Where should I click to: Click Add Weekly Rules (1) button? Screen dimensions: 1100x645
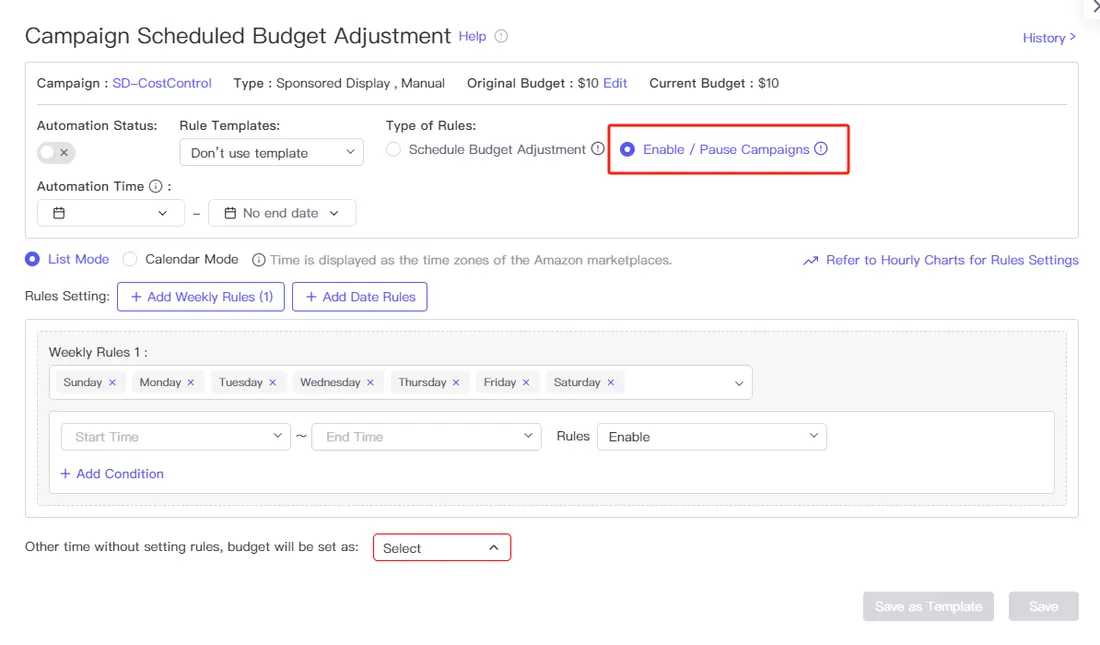tap(201, 297)
